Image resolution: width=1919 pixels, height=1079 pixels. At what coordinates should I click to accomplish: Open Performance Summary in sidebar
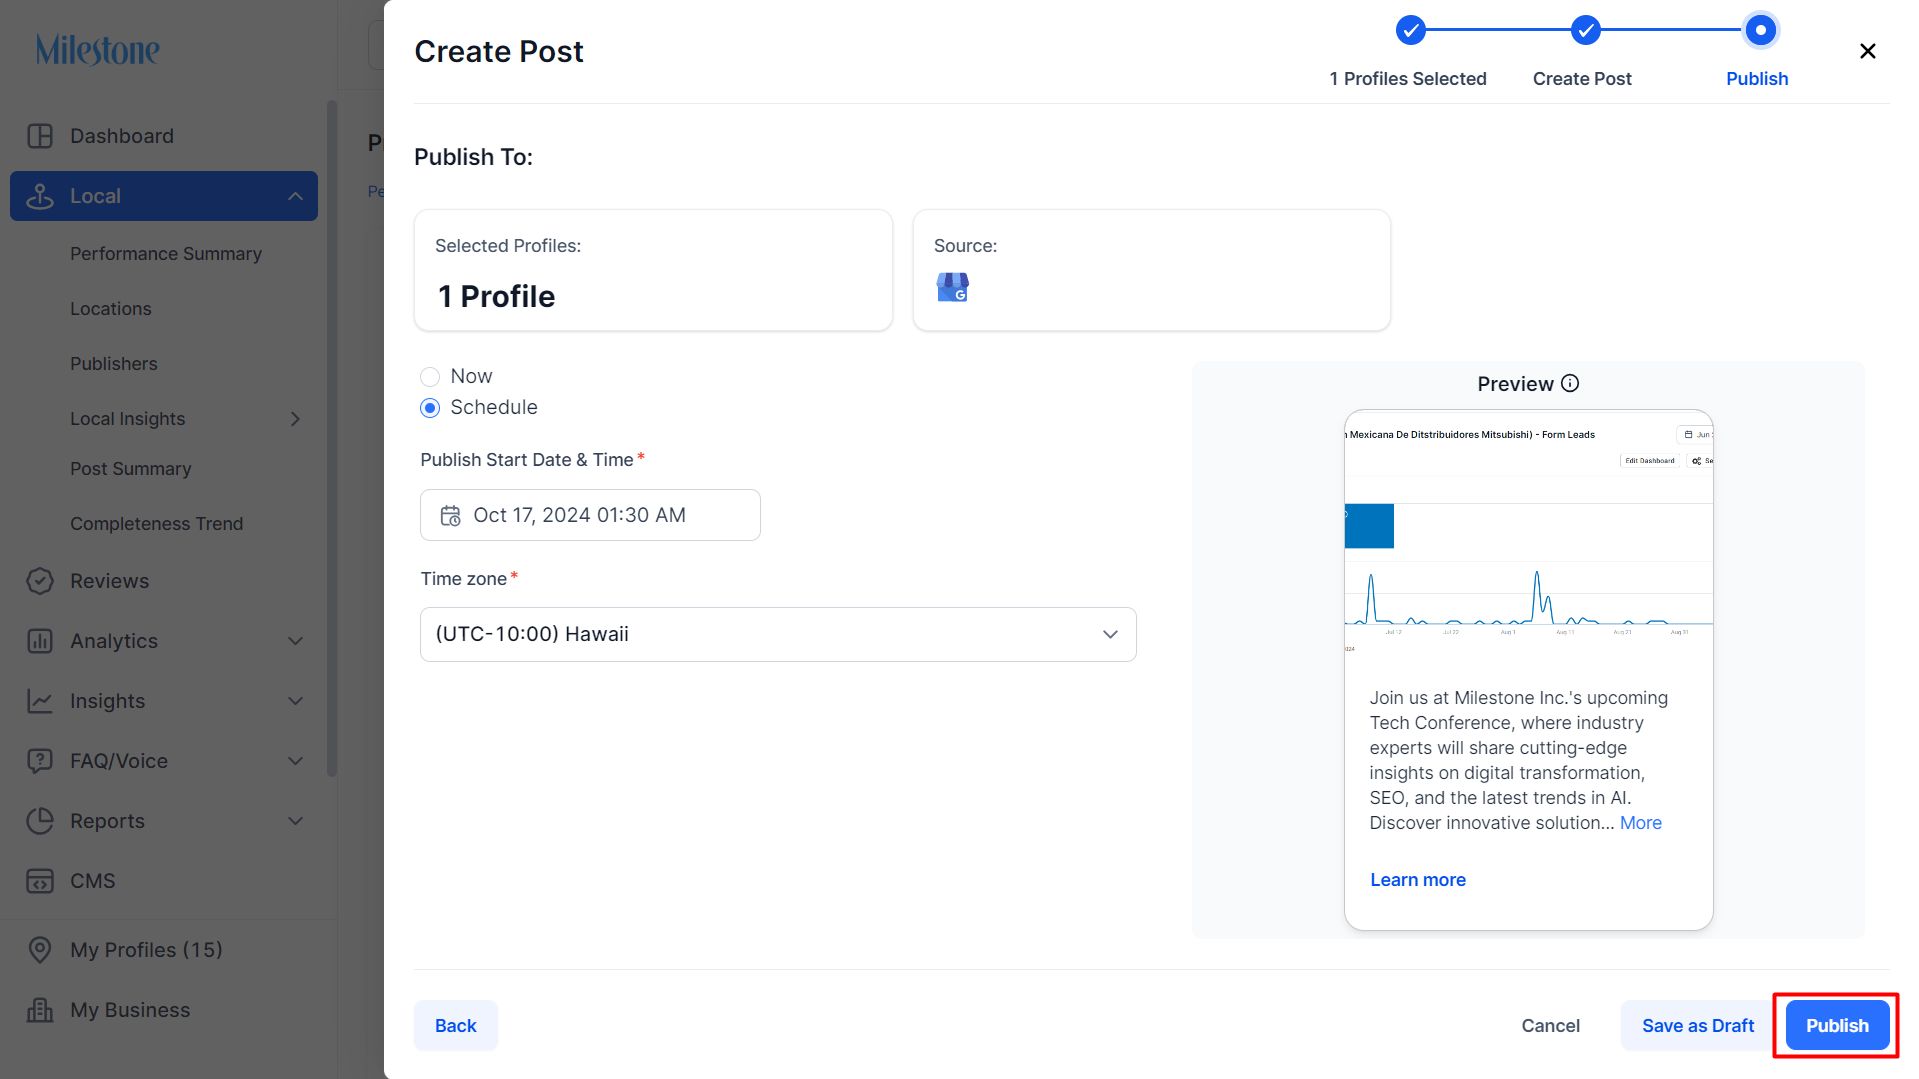coord(166,254)
